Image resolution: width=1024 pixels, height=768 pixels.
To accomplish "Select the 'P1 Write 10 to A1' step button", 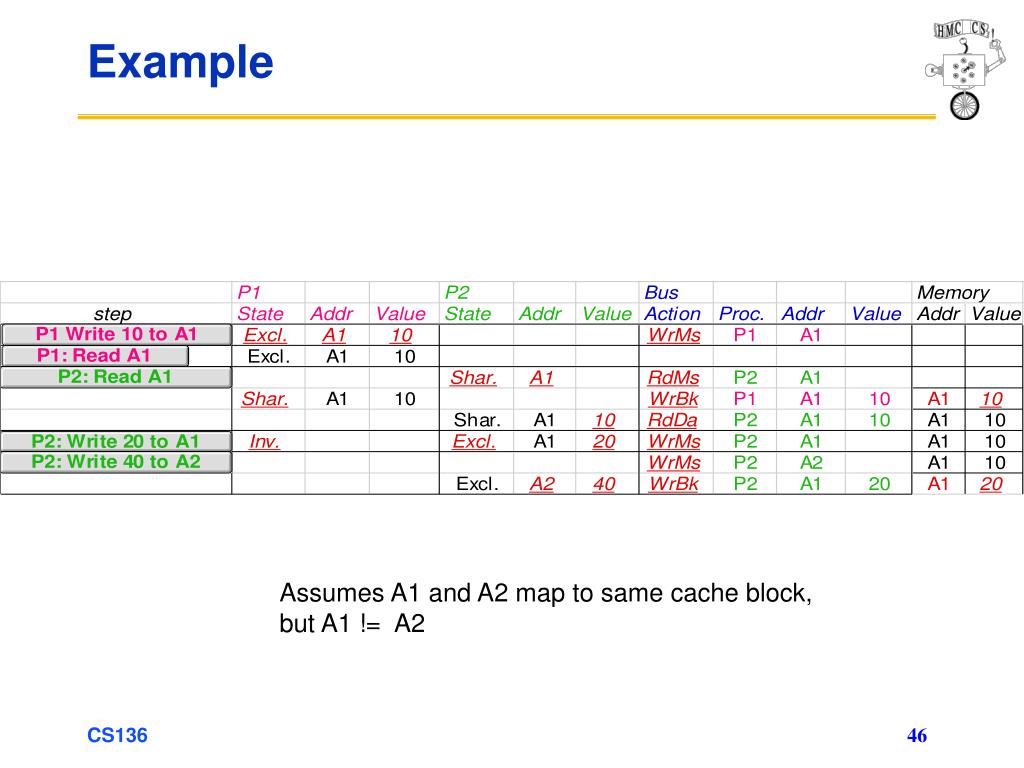I will (116, 334).
